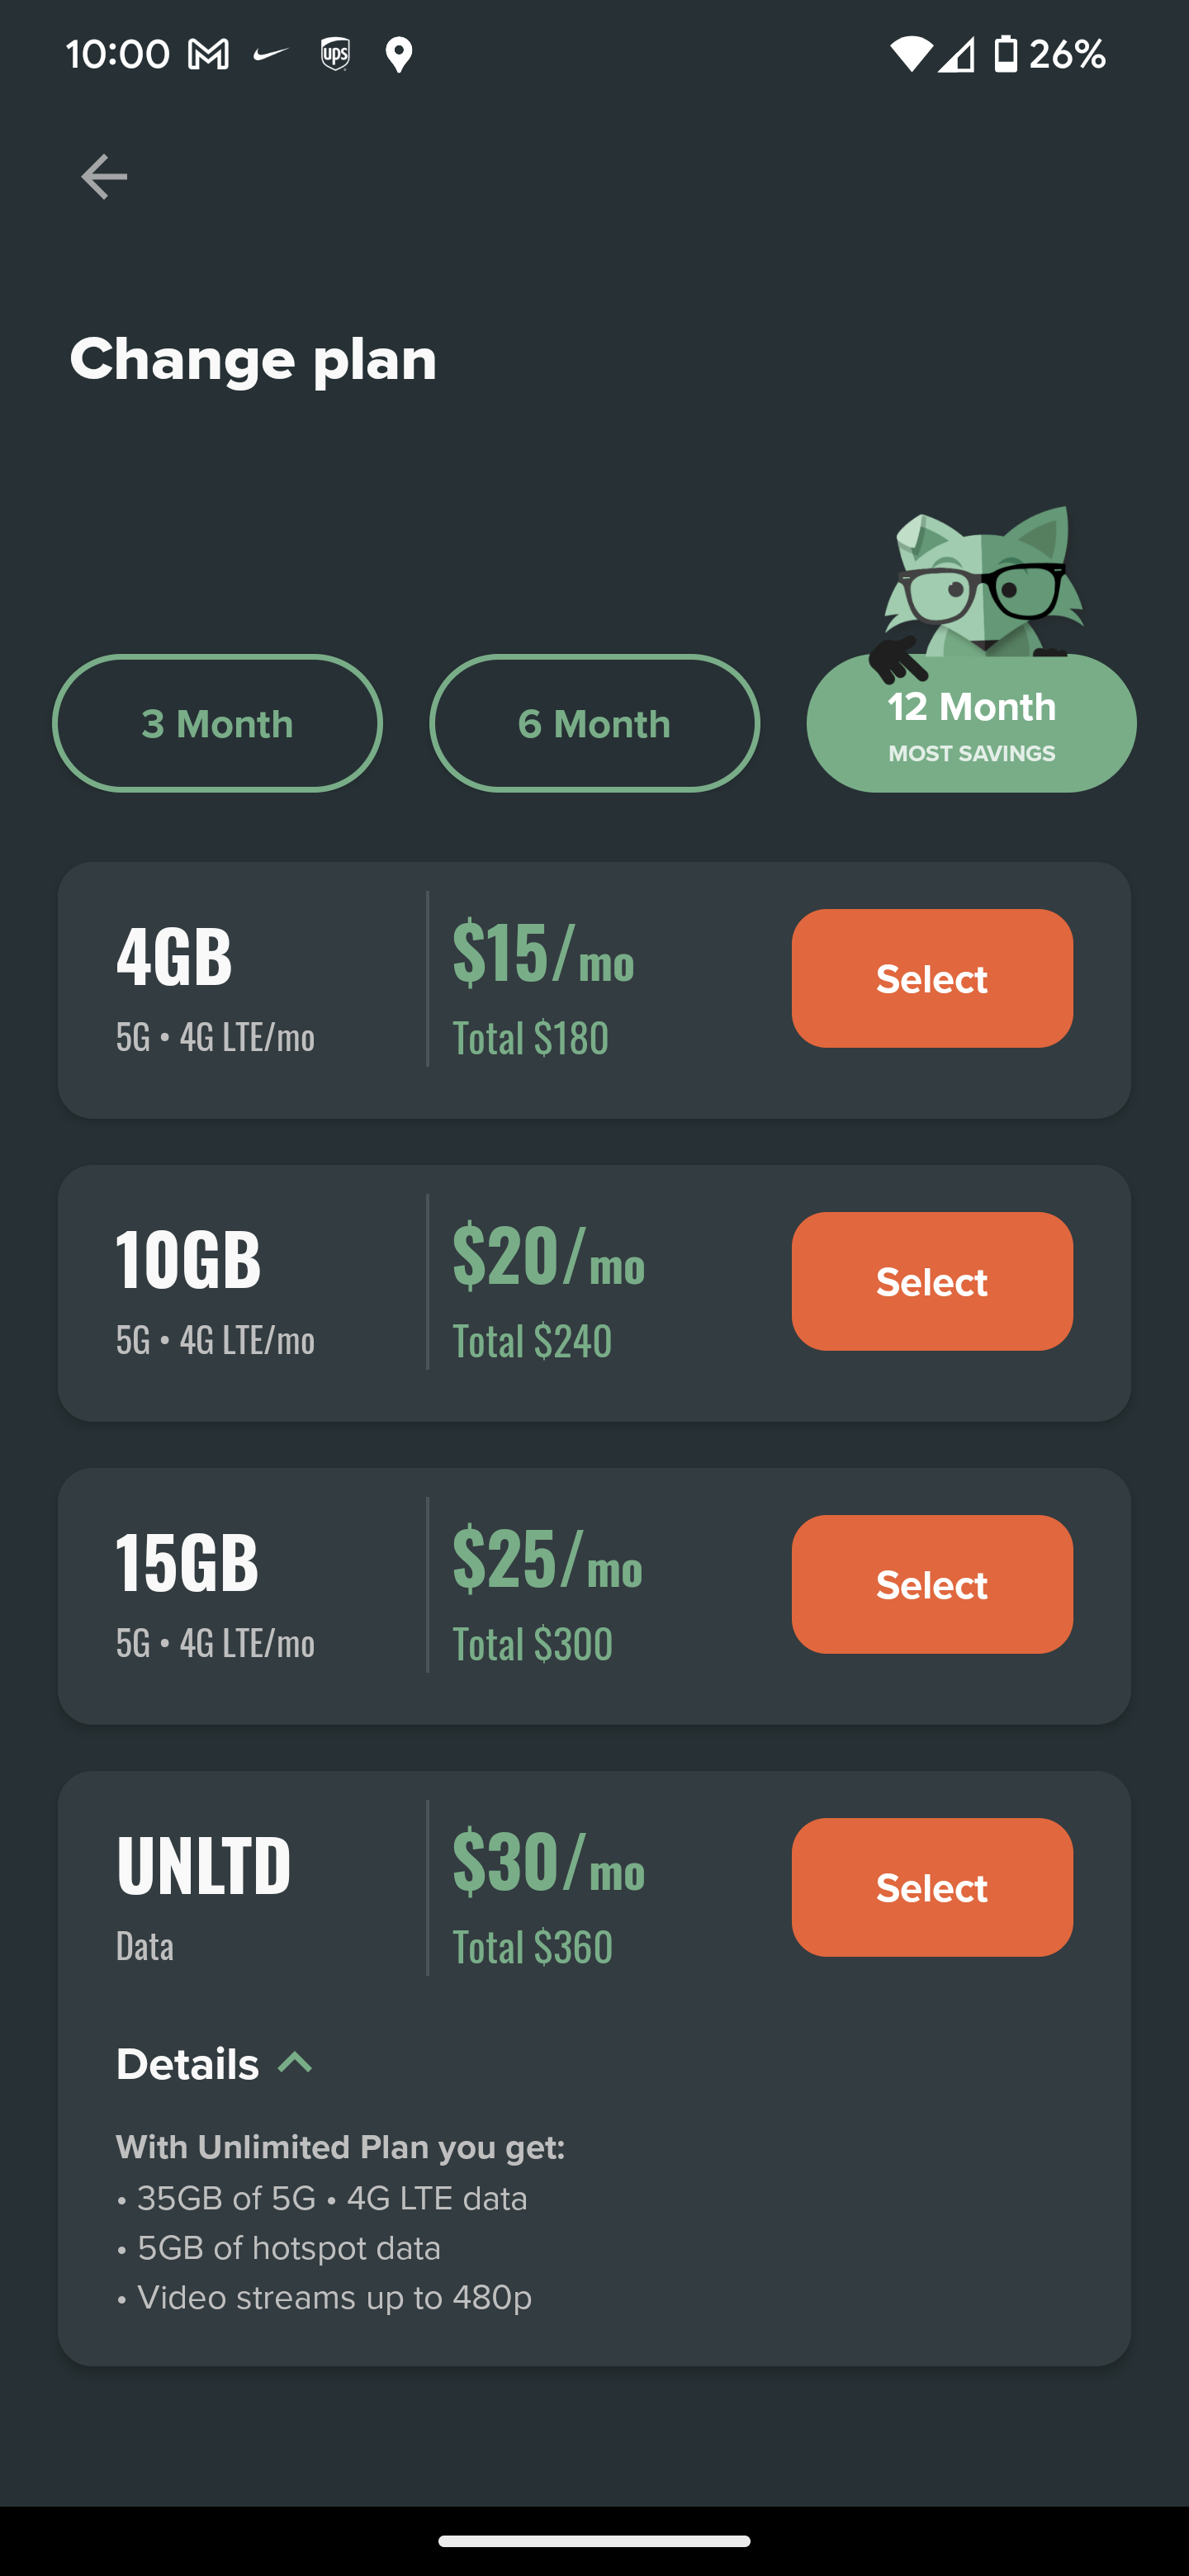Screen dimensions: 1189x2576
Task: Switch to the 3 Month duration
Action: click(x=217, y=723)
